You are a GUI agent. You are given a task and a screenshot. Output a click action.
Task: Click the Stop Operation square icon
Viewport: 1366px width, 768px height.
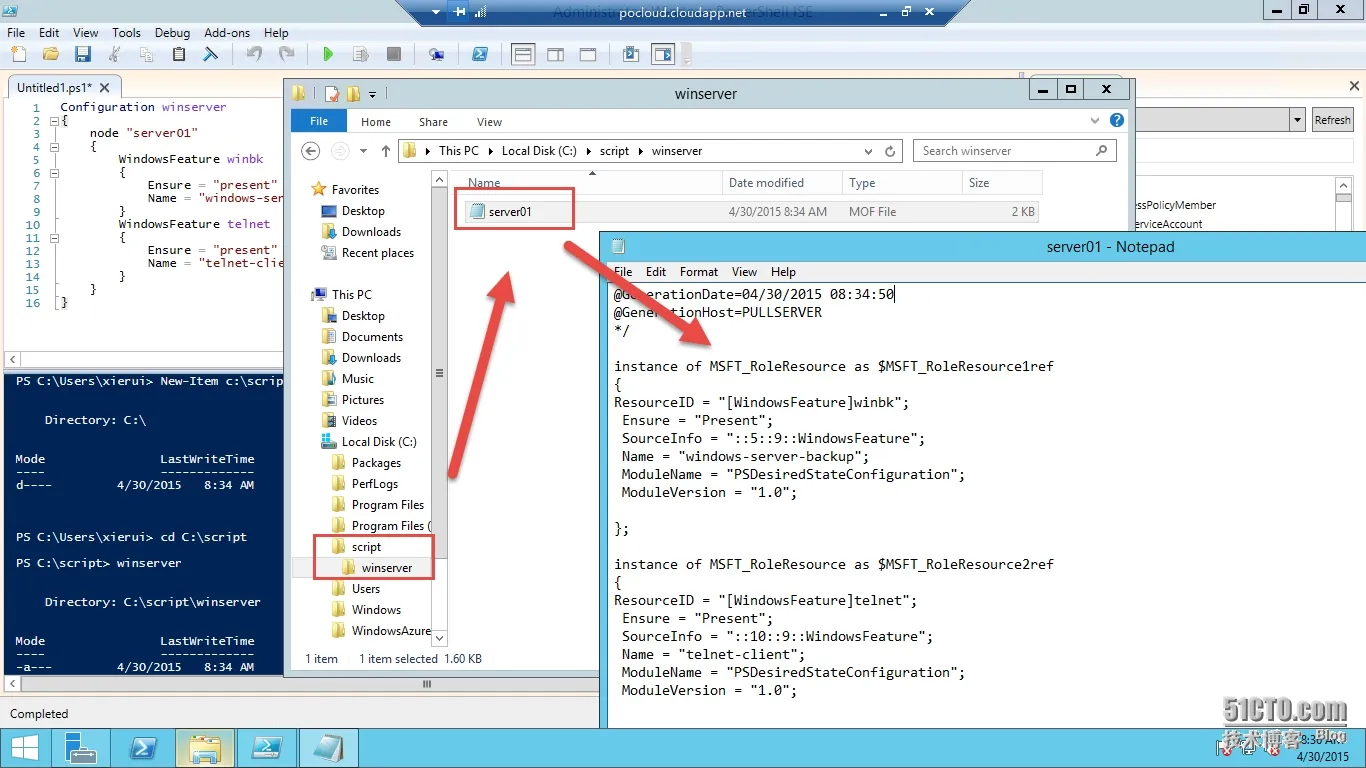coord(394,54)
